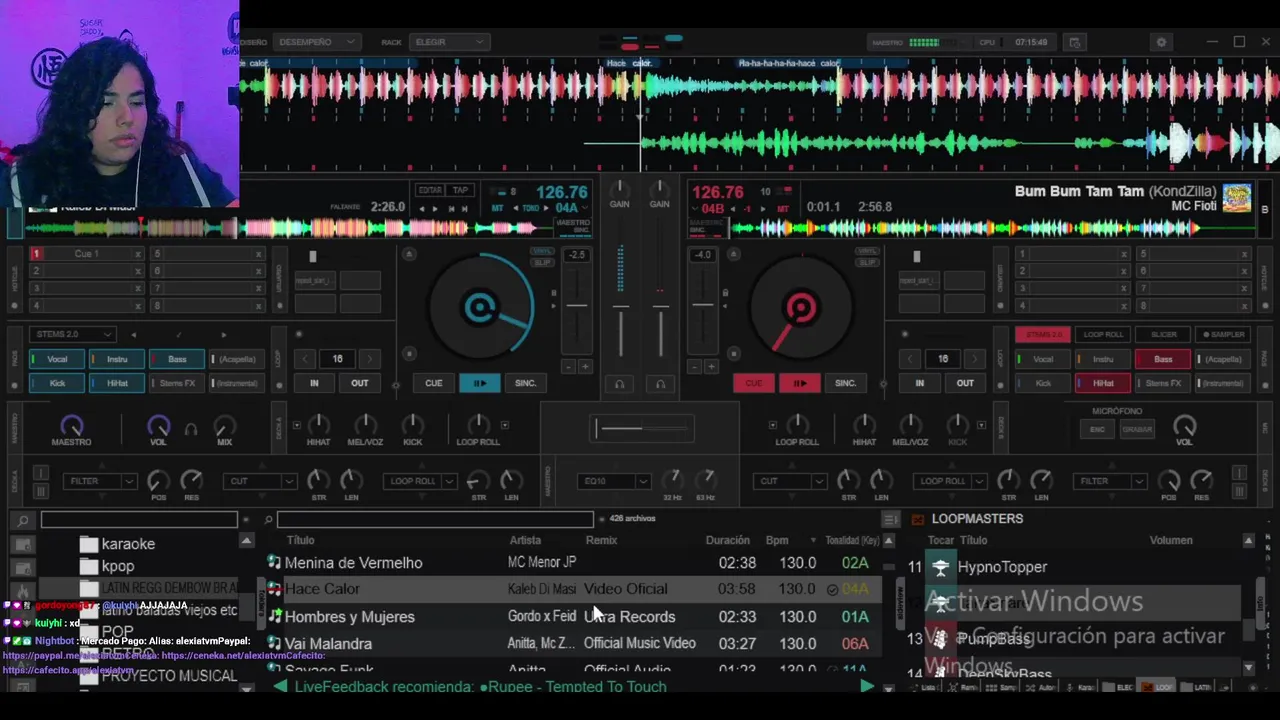Viewport: 1280px width, 720px height.
Task: Toggle left deck headphone cue icon
Action: click(x=619, y=384)
